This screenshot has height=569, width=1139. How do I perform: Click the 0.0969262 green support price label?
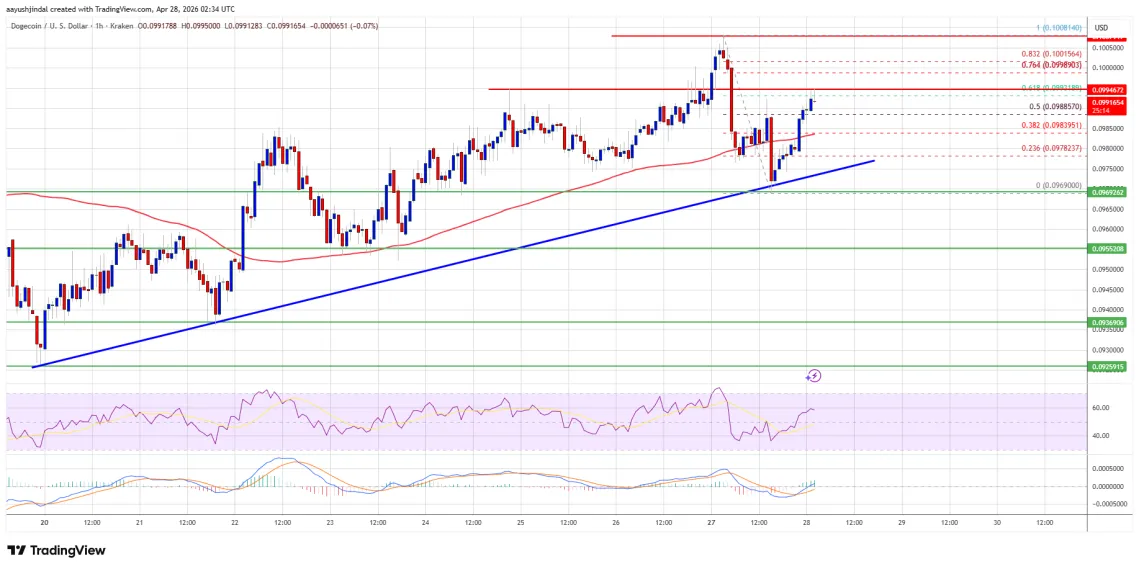1109,191
